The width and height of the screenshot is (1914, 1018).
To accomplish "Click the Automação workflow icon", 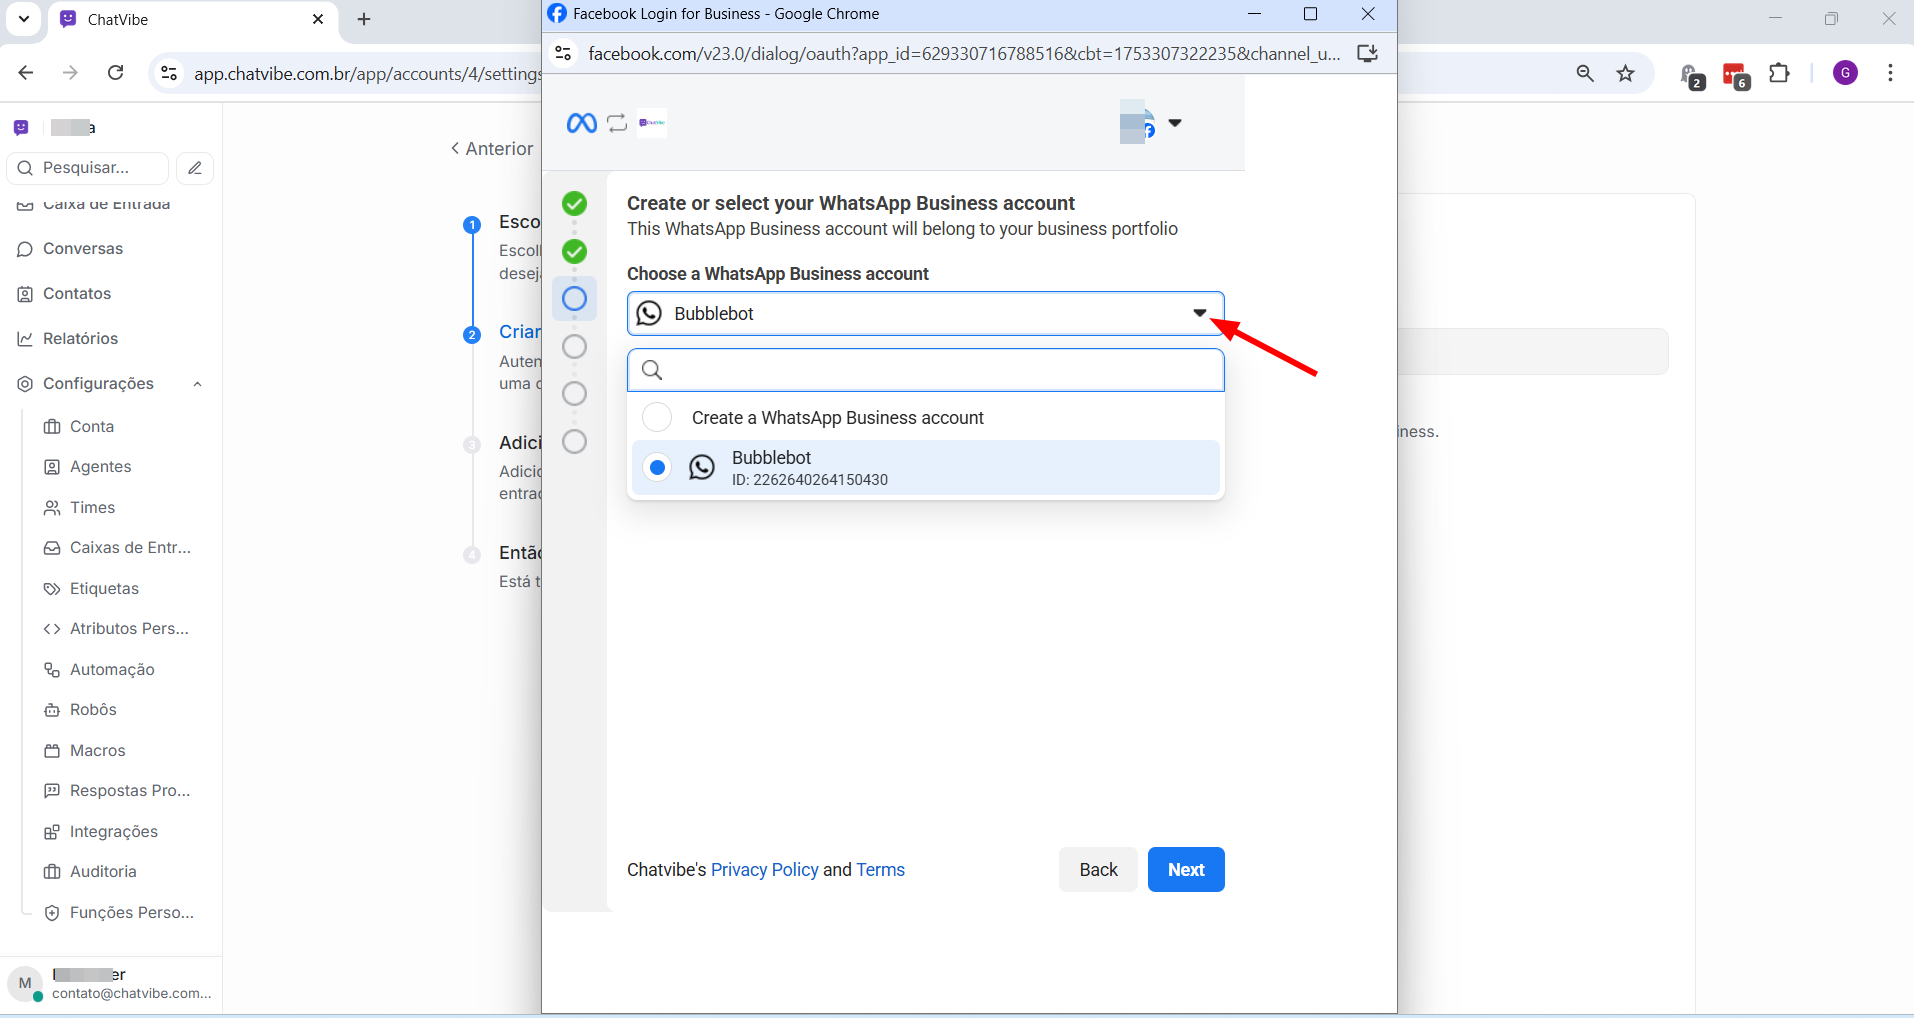I will tap(52, 670).
